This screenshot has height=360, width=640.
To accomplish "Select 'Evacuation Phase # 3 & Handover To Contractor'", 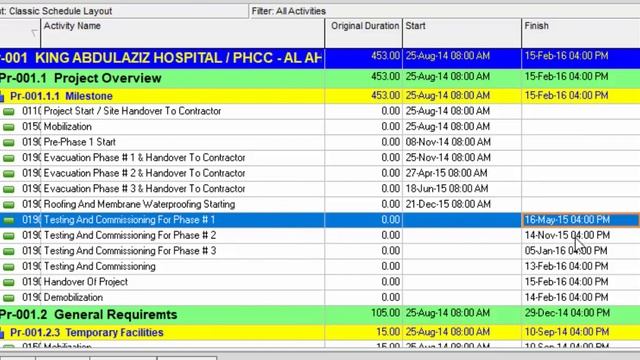I will click(x=144, y=189).
